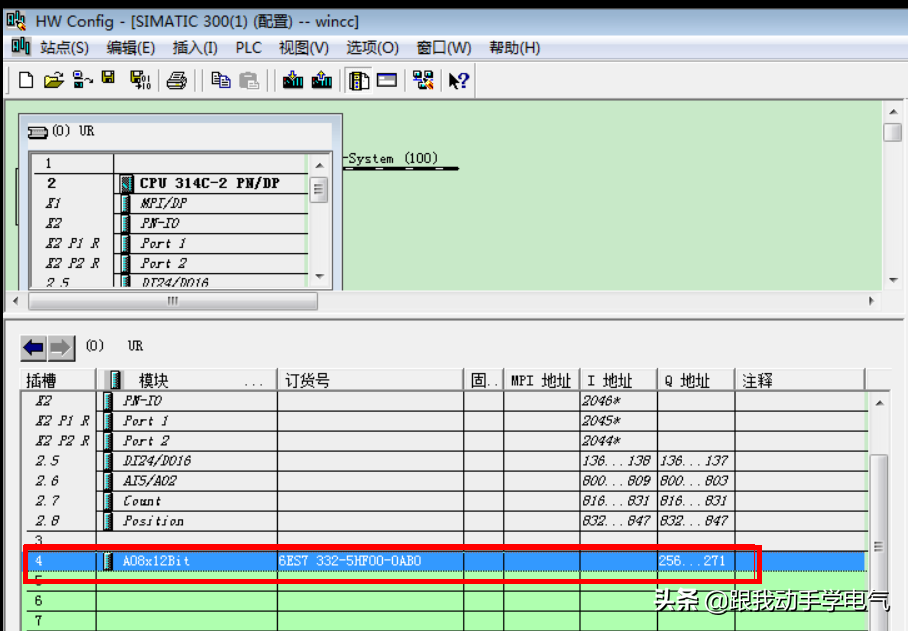This screenshot has height=631, width=908.
Task: Click order number 6ES7 332-5HF00-0AB0
Action: tap(350, 560)
